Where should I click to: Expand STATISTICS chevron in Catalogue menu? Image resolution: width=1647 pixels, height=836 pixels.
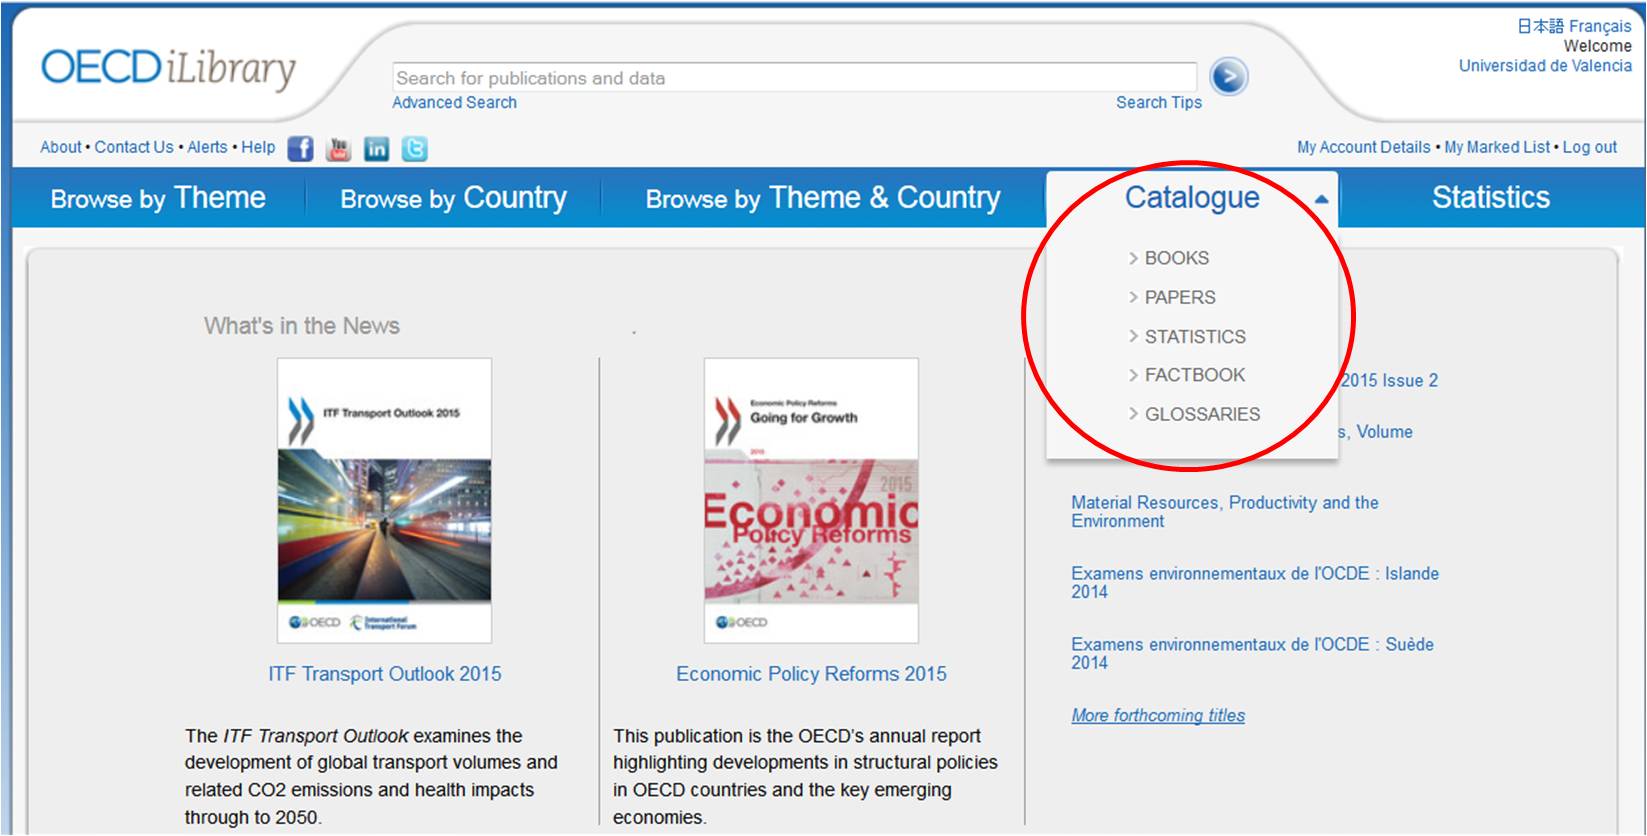click(1133, 336)
